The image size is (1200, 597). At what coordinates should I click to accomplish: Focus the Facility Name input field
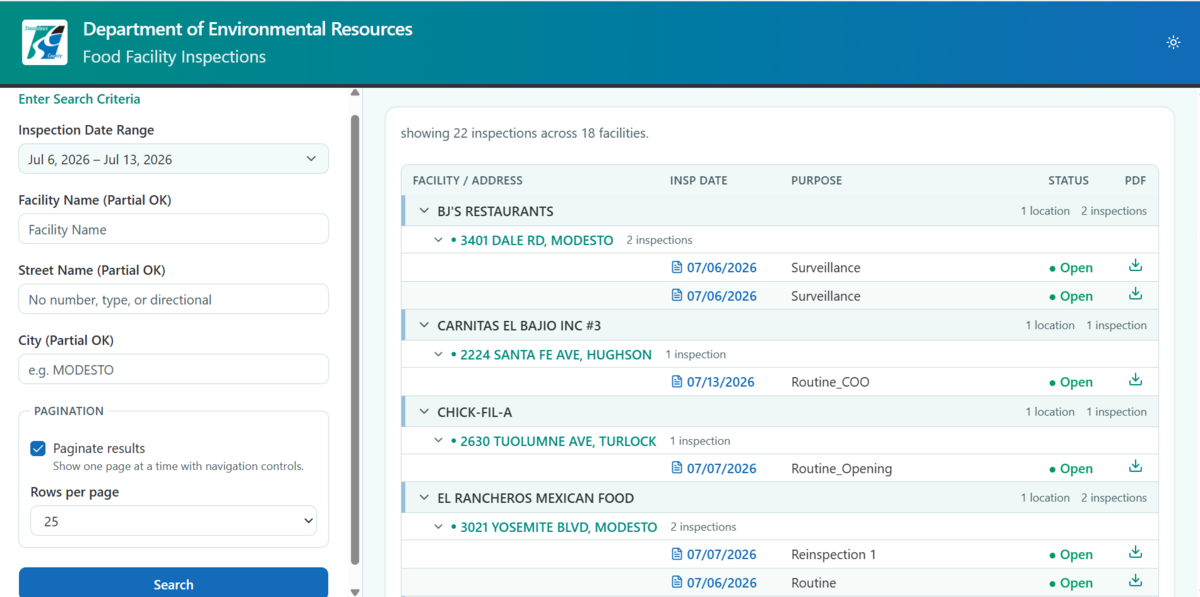[x=173, y=229]
